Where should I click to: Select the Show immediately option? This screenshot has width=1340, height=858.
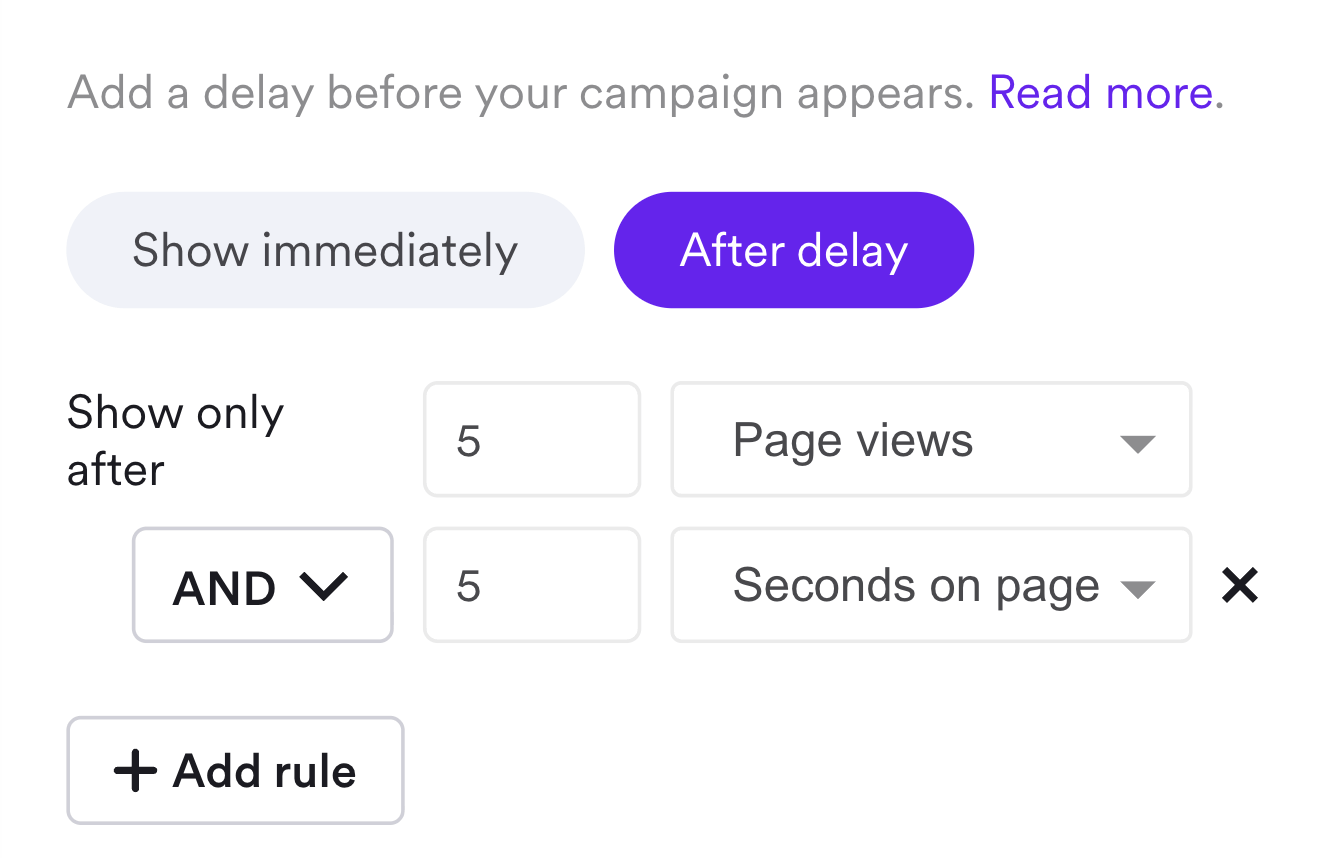click(x=325, y=250)
